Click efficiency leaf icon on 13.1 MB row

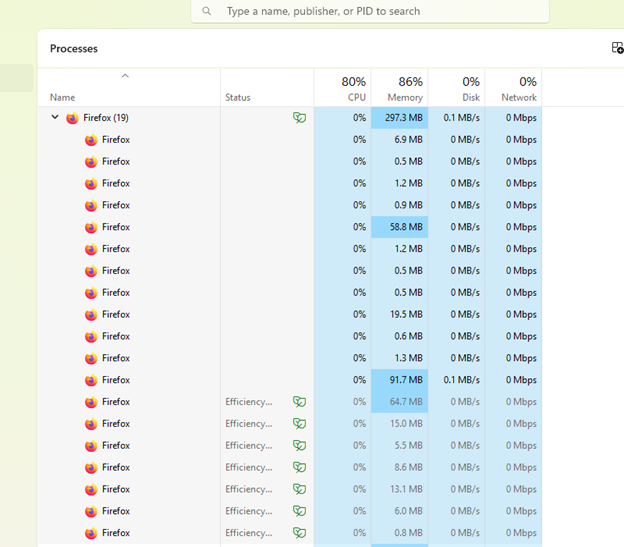click(x=299, y=489)
